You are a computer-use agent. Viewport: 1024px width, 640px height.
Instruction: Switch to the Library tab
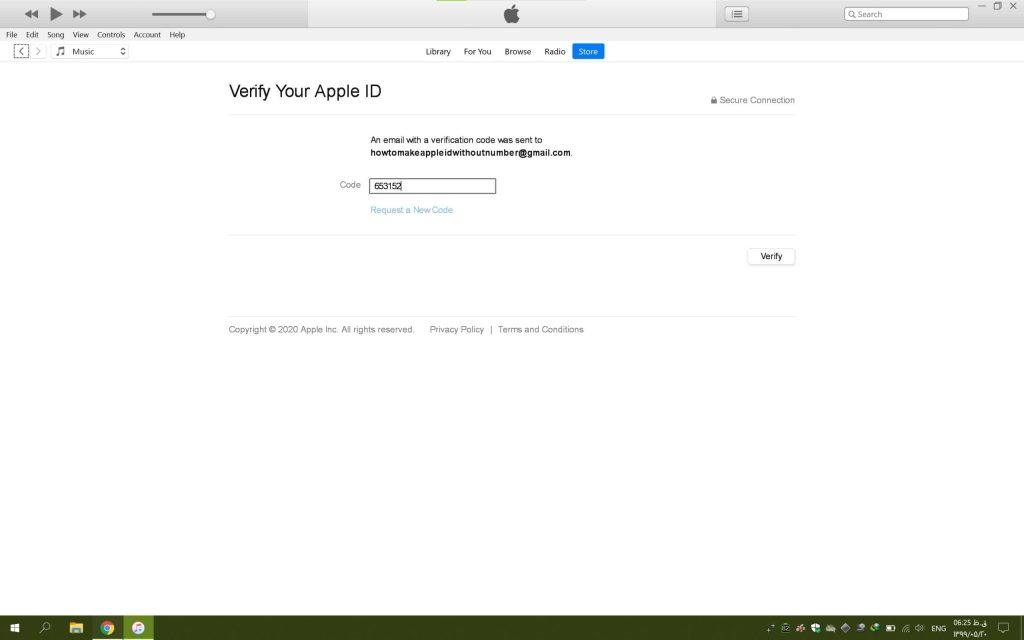tap(438, 52)
